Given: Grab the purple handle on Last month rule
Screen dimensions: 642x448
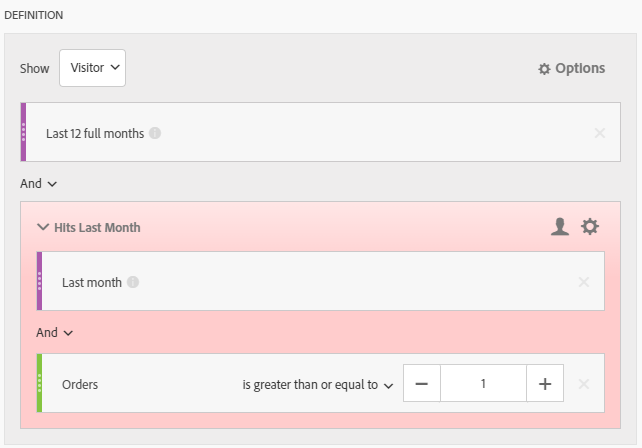Looking at the screenshot, I should click(39, 282).
